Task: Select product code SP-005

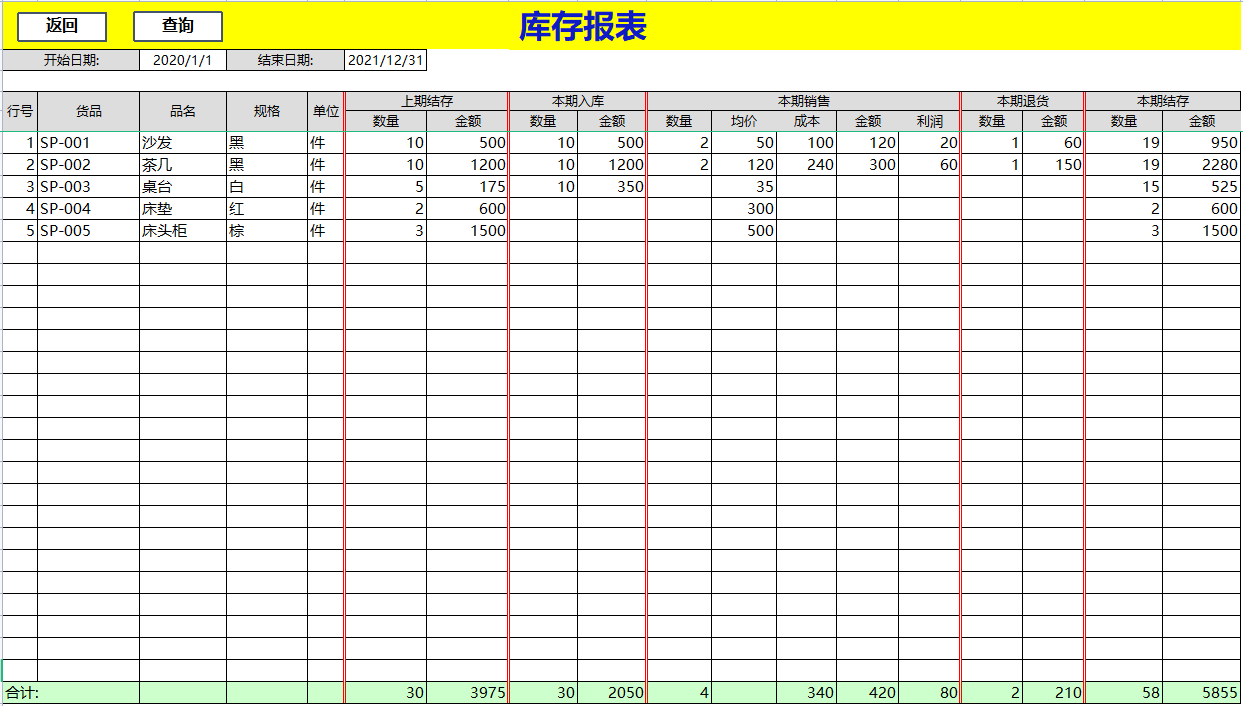Action: coord(89,231)
